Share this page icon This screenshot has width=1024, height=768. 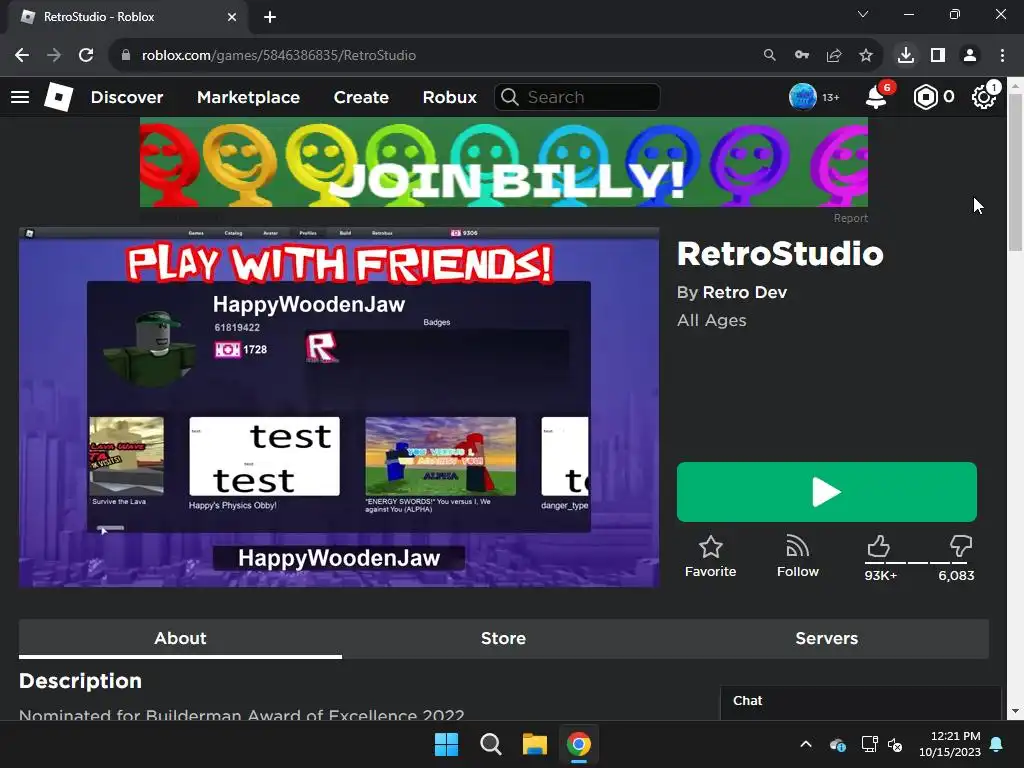coord(834,56)
